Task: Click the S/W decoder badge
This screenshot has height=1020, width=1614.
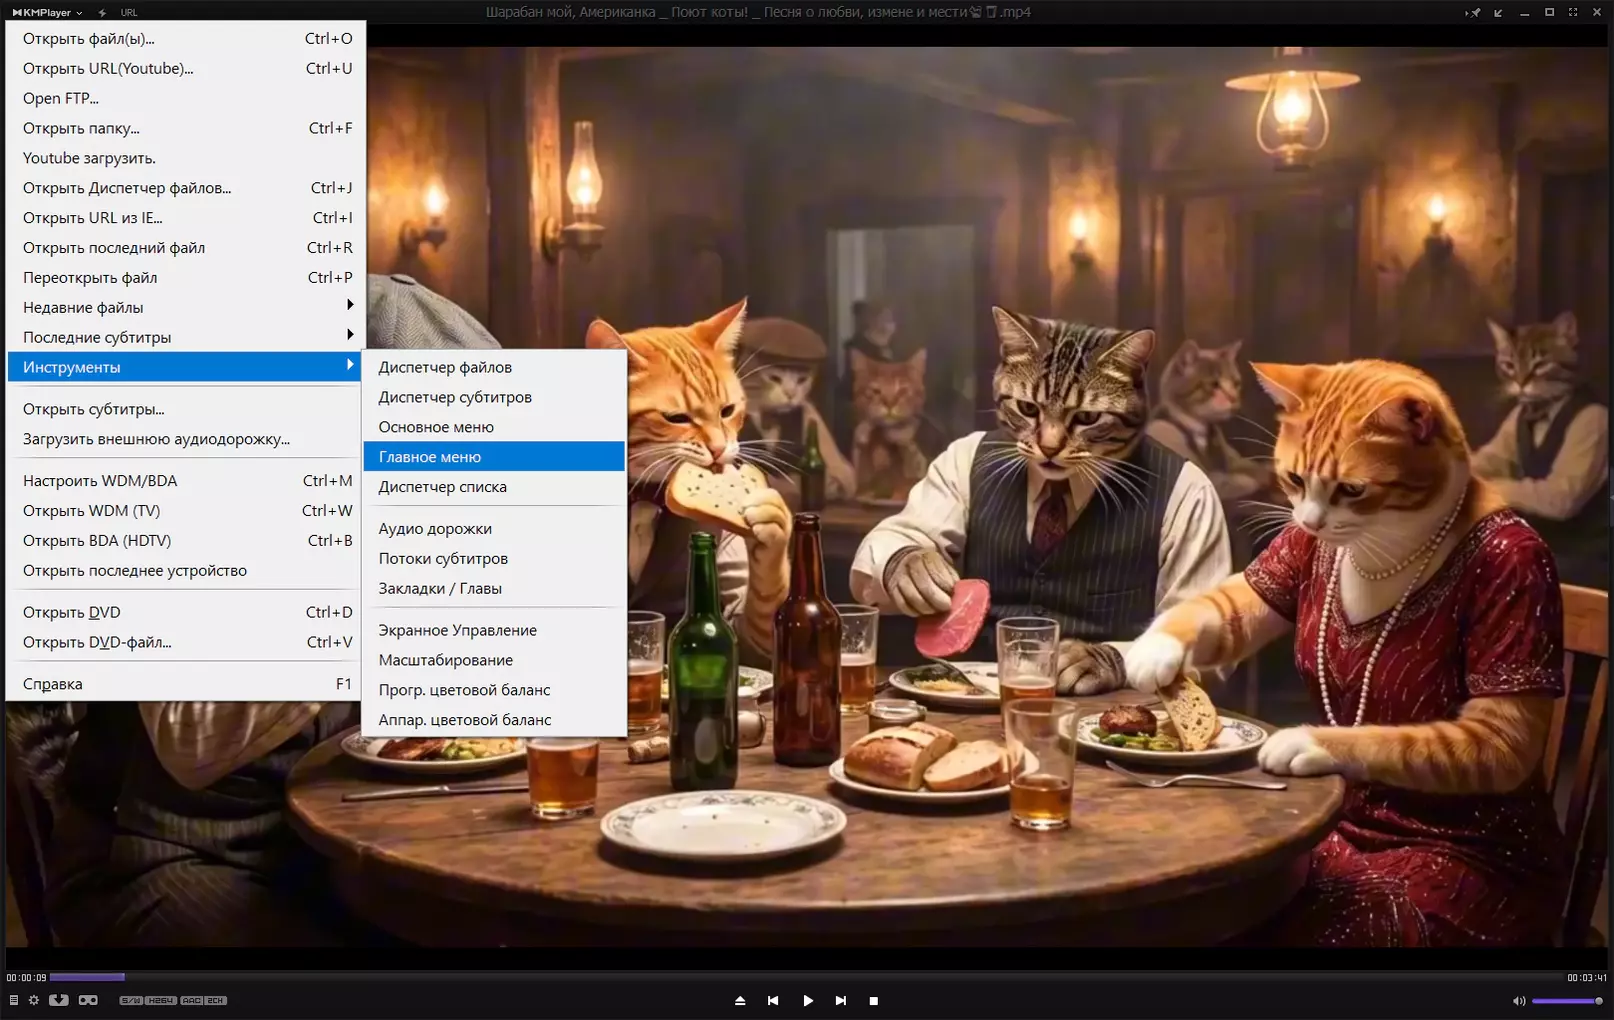Action: [131, 1000]
